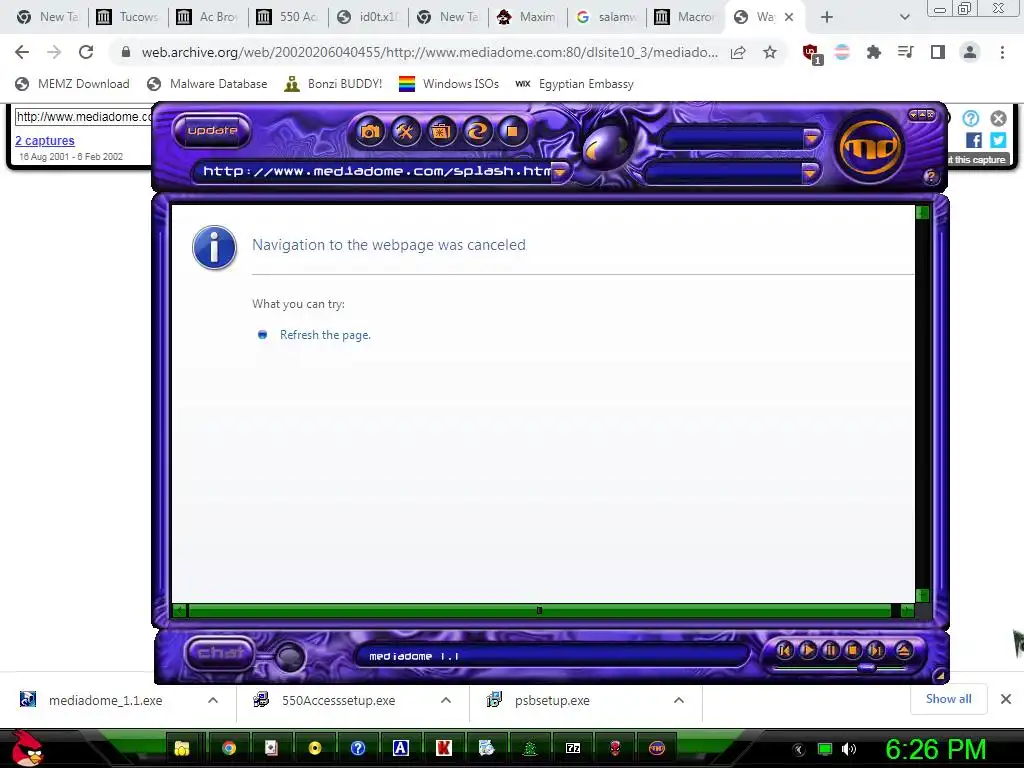This screenshot has width=1024, height=768.
Task: Share capture on Twitter icon
Action: click(998, 140)
